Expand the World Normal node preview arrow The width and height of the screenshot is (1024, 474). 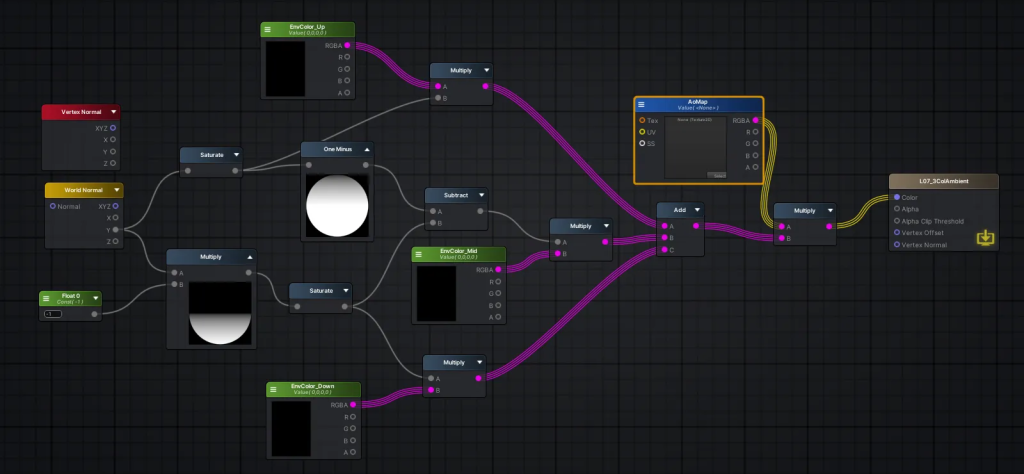pos(116,190)
